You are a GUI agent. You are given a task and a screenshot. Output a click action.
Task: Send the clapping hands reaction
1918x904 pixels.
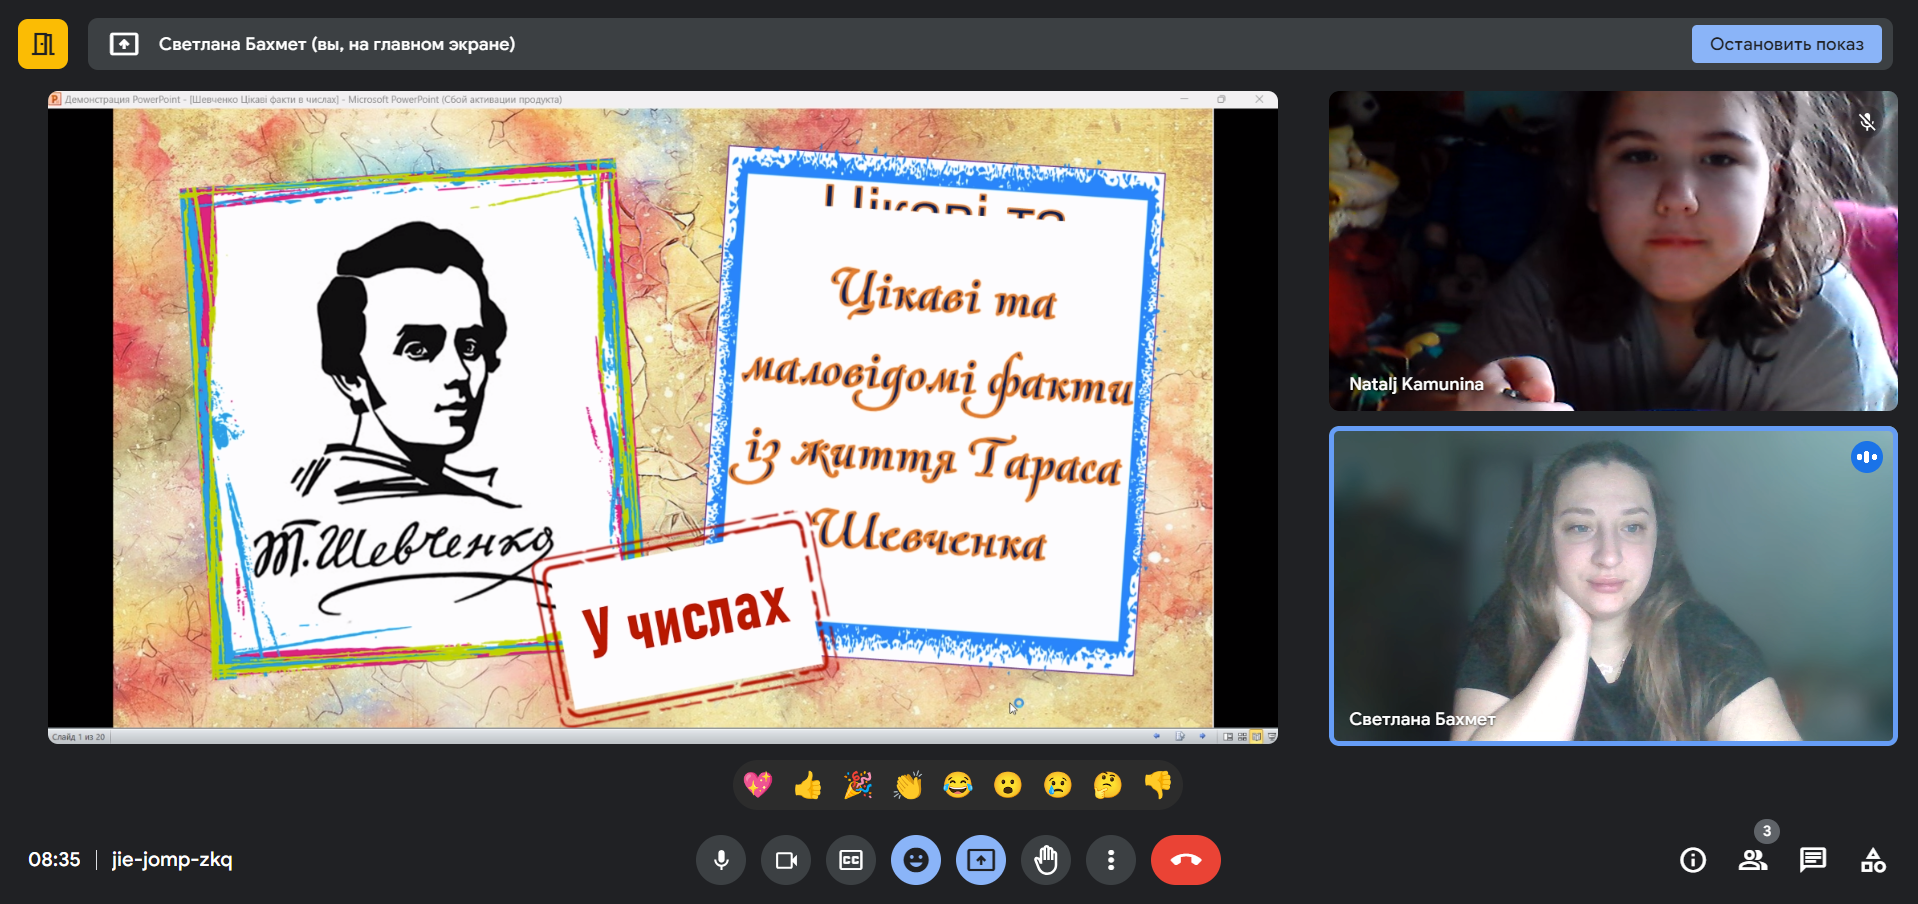(x=908, y=785)
